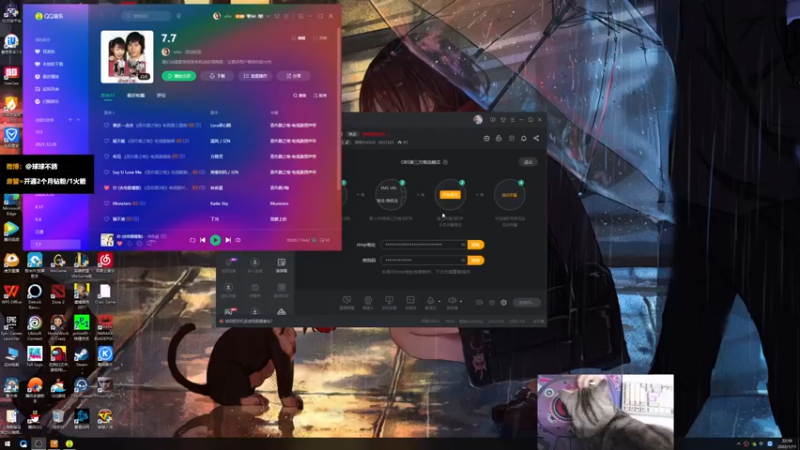Click song title Say U Love Me

click(x=127, y=172)
